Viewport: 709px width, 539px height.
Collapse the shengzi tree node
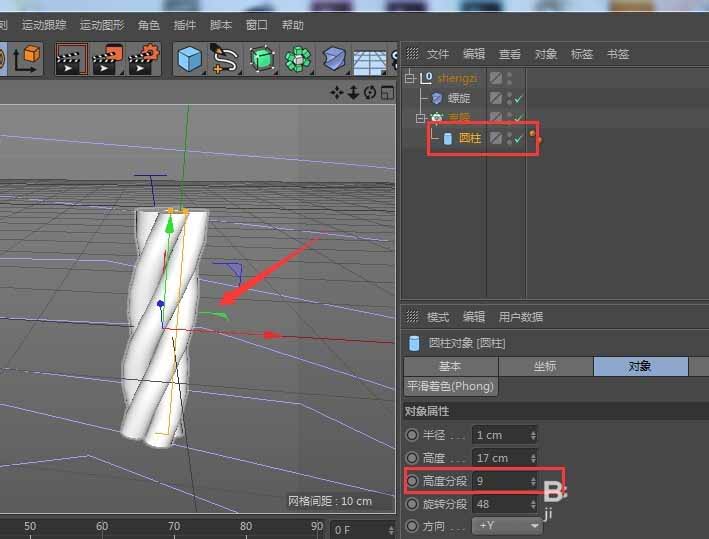tap(411, 77)
